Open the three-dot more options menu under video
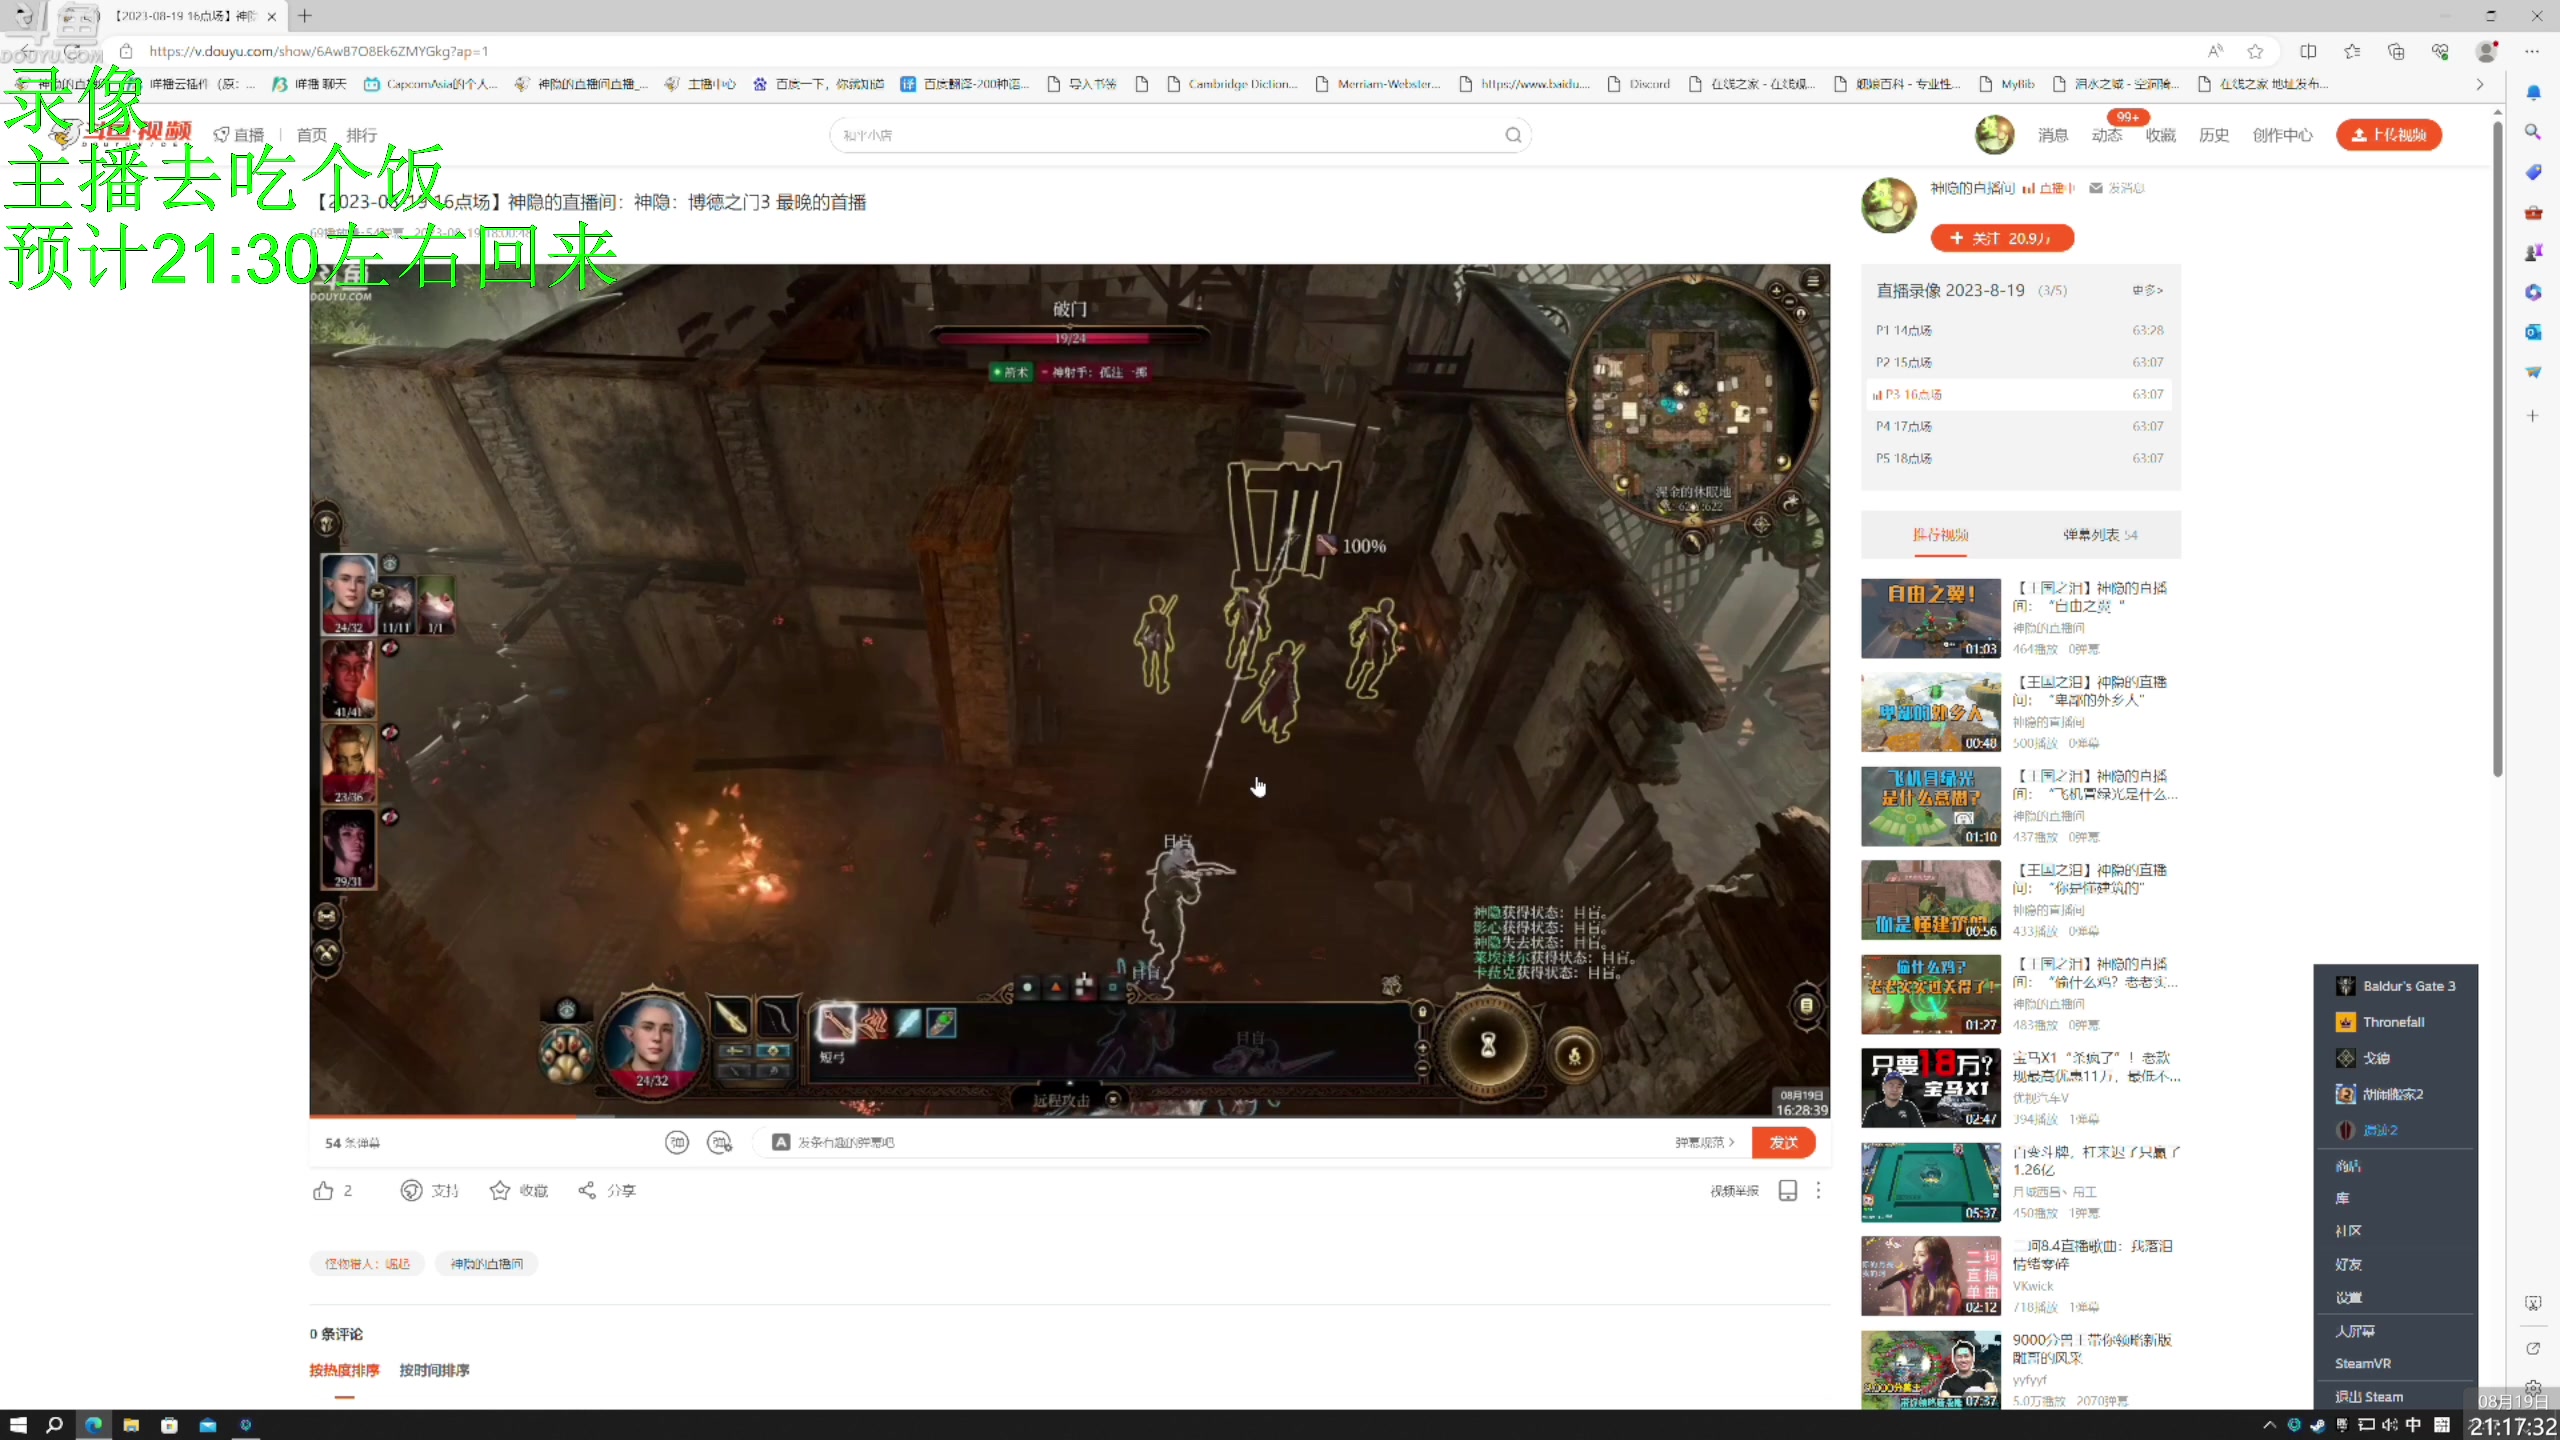Screen dimensions: 2560x1440 tap(1818, 1190)
